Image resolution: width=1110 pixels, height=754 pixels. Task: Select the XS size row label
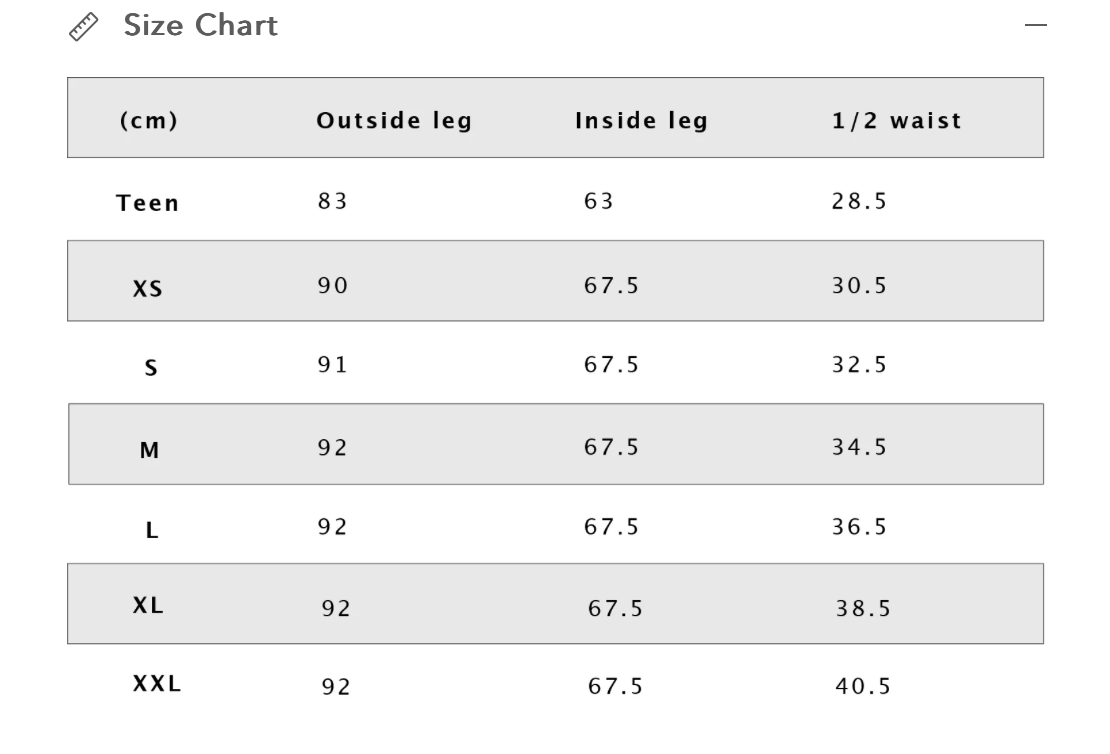click(148, 289)
